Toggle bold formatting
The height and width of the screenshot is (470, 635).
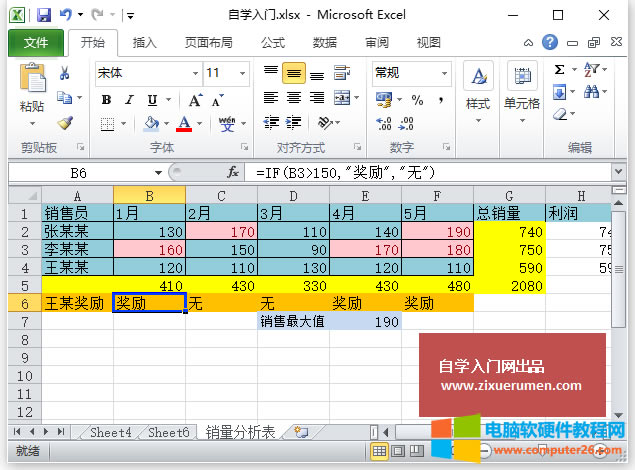point(104,98)
